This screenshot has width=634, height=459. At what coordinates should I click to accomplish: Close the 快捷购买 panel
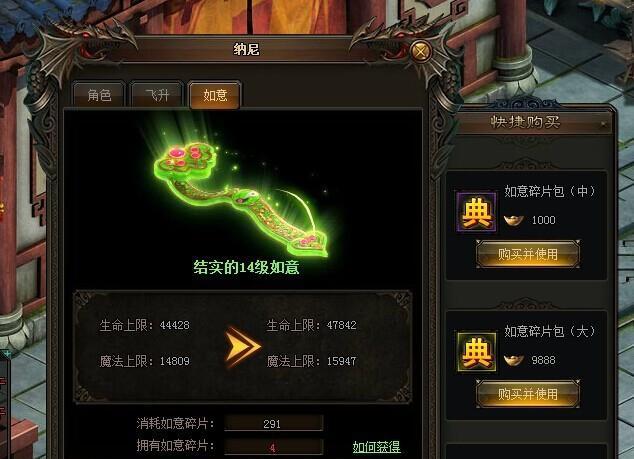(x=604, y=125)
